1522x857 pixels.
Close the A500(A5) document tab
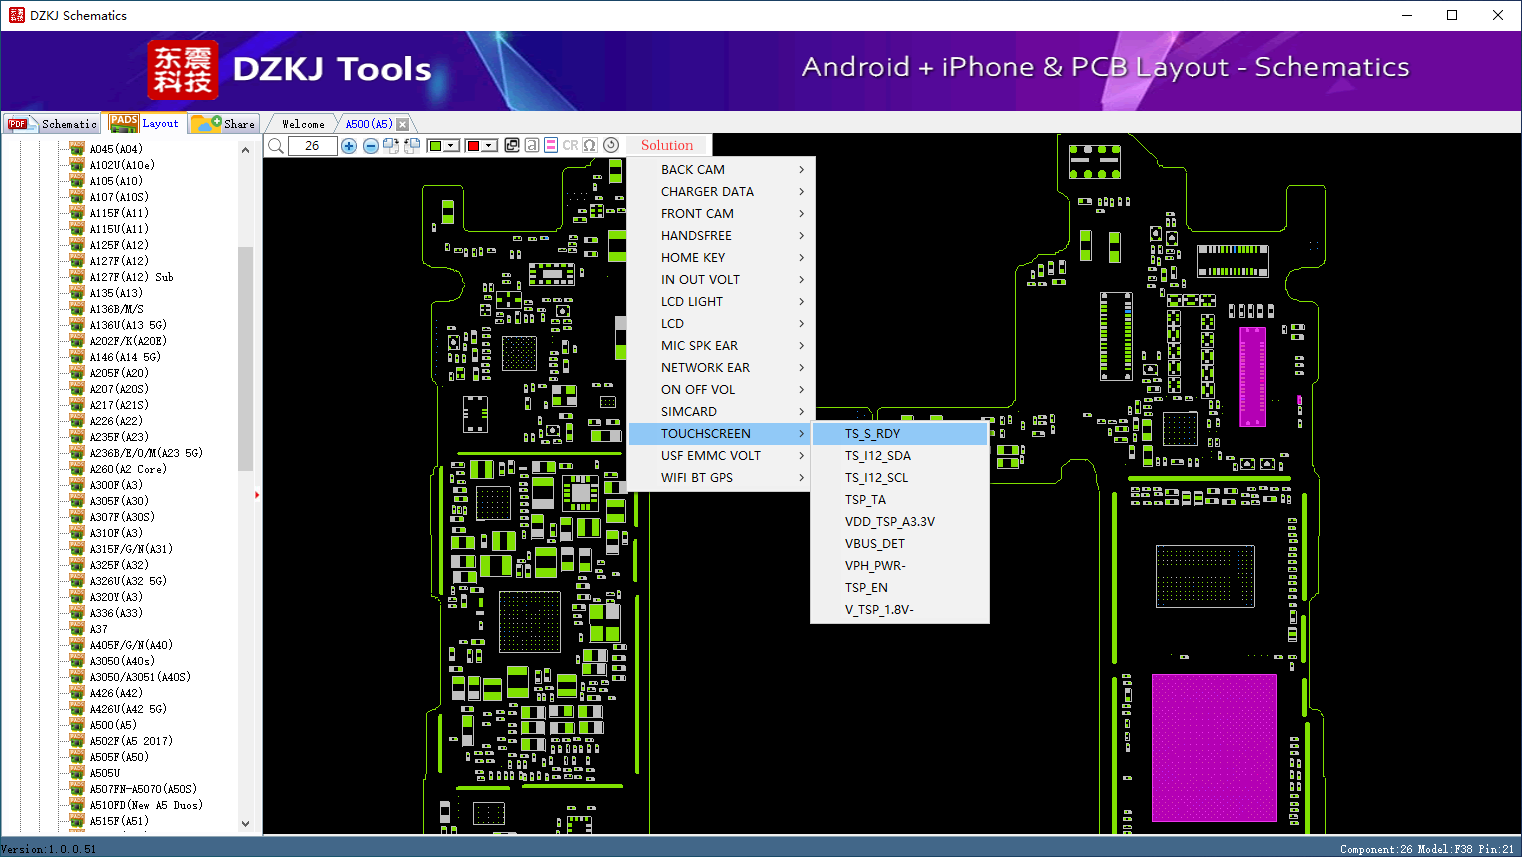(402, 124)
